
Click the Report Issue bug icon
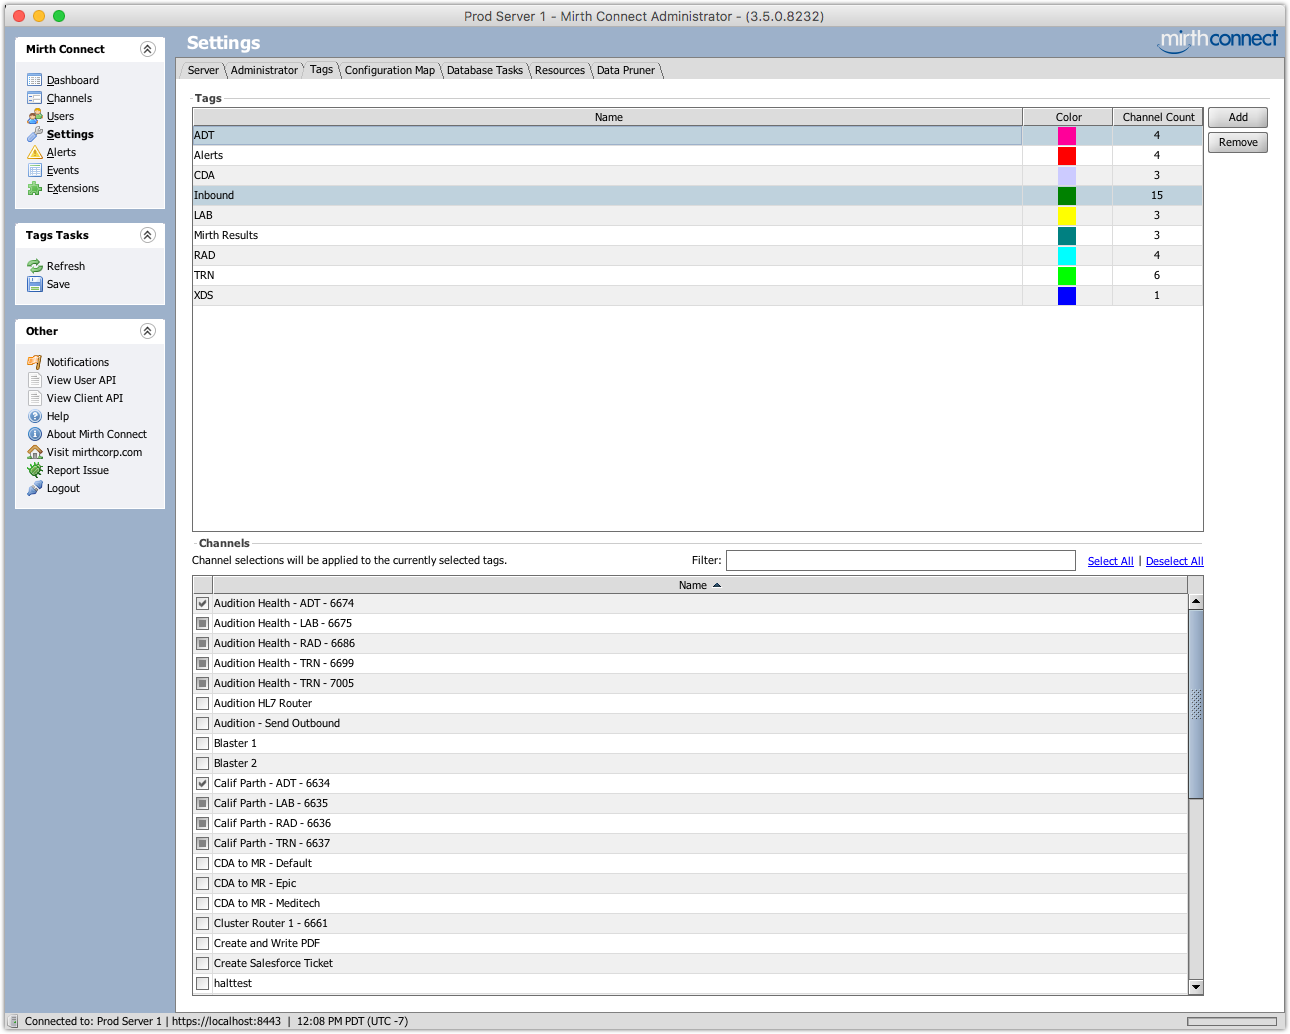pyautogui.click(x=35, y=470)
